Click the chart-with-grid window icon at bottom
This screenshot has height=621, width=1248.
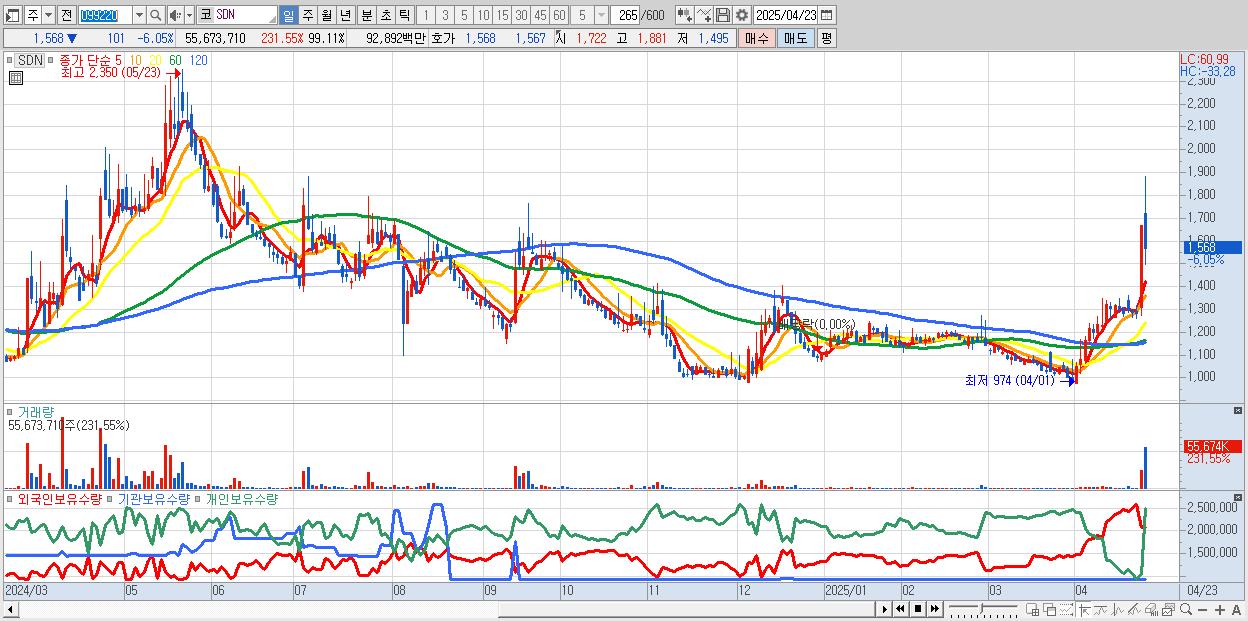click(x=1033, y=609)
